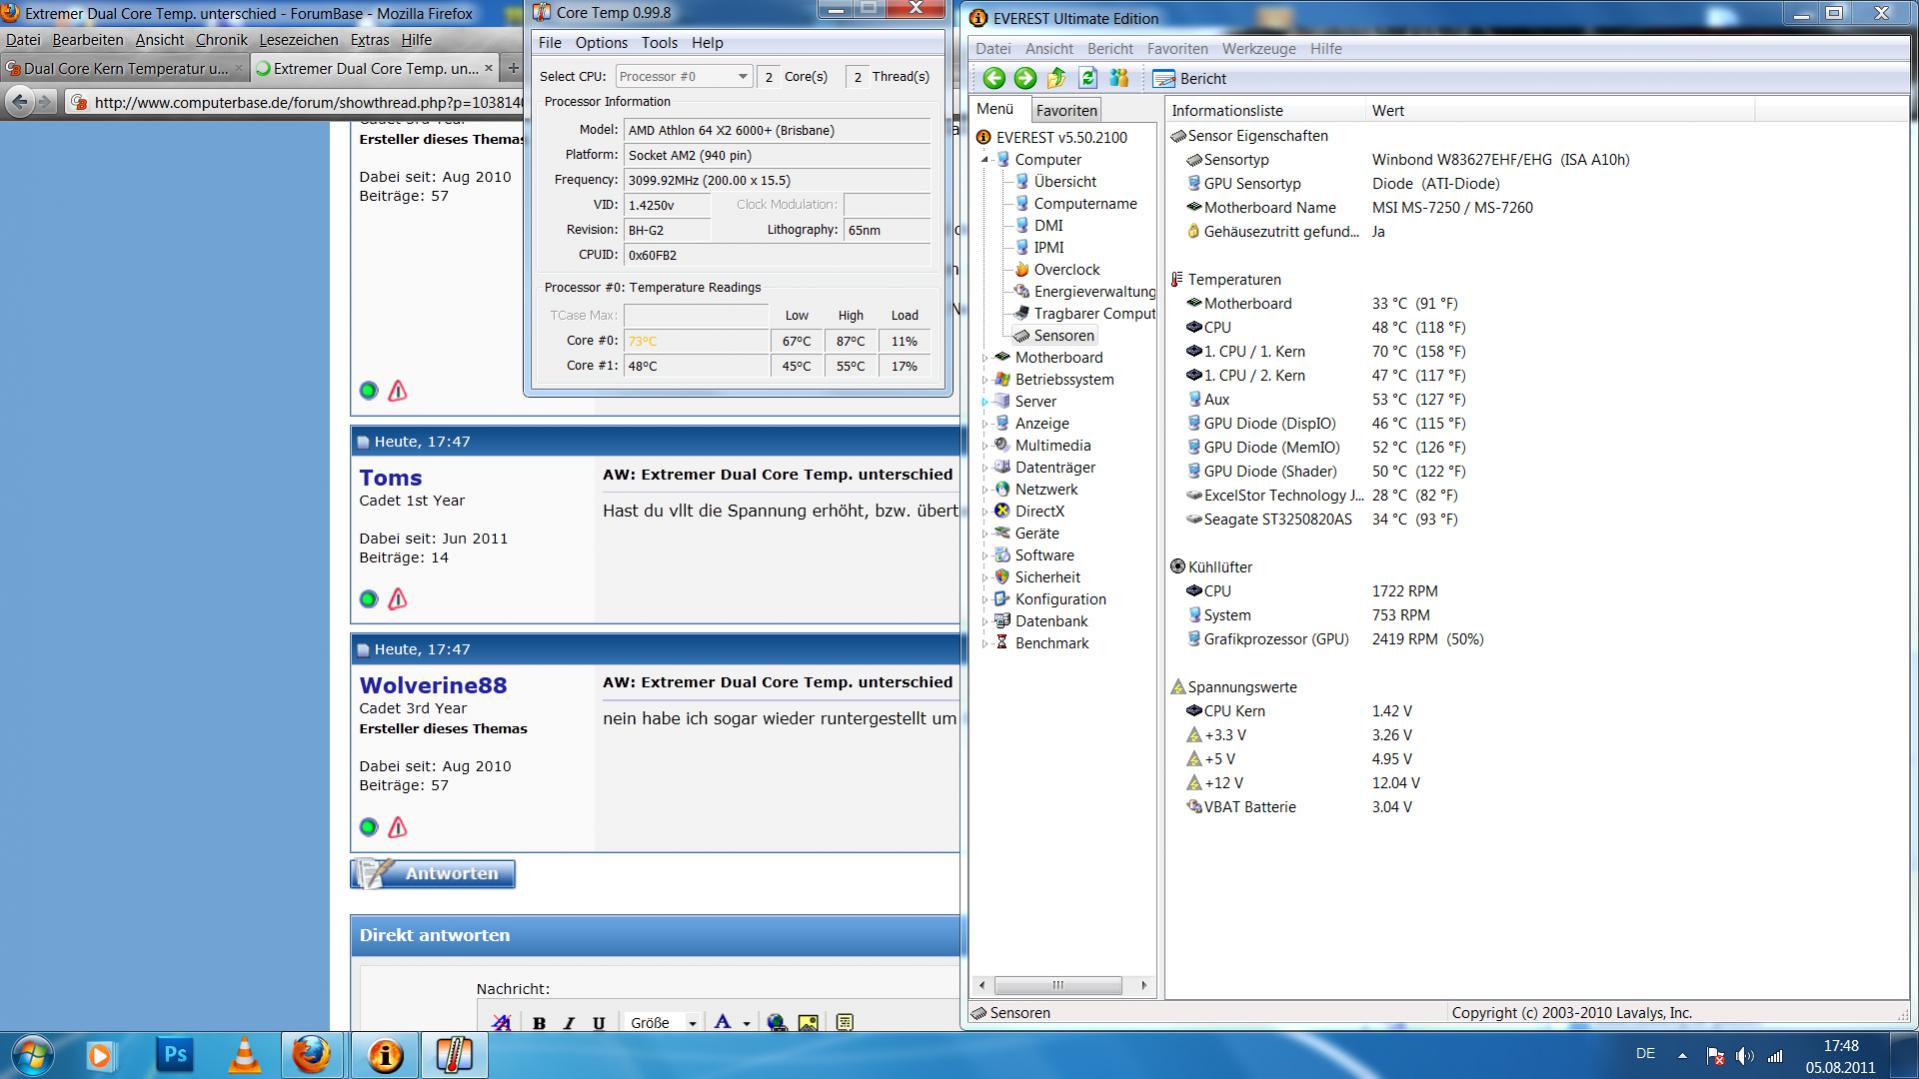Switch to EVEREST via taskbar icon
1919x1079 pixels.
385,1055
